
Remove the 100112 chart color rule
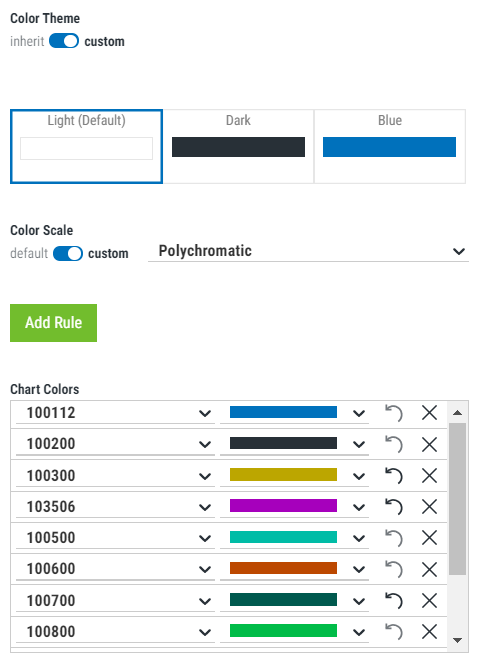tap(429, 413)
